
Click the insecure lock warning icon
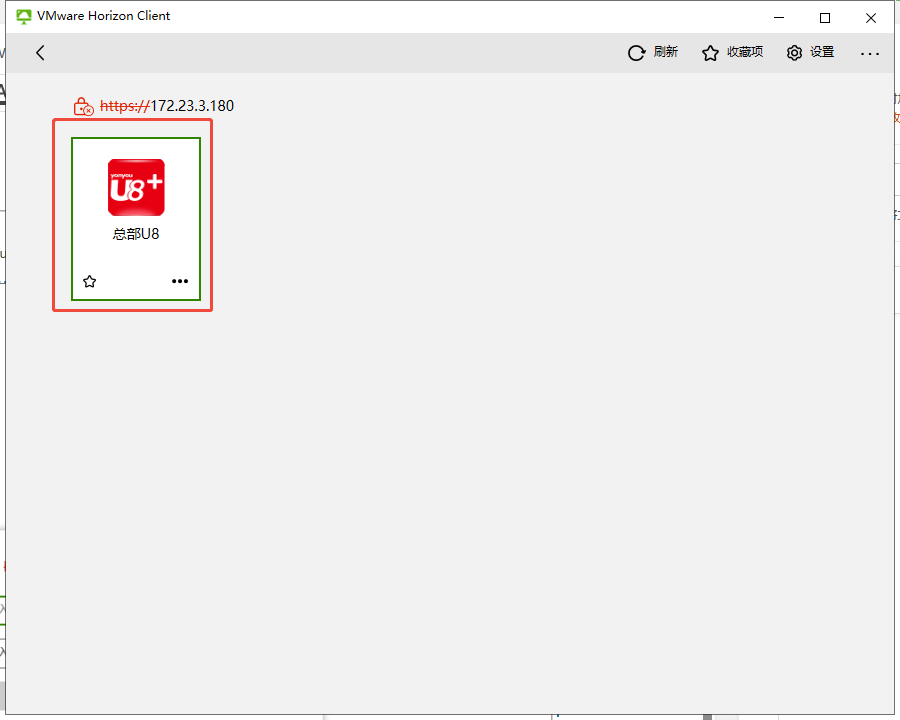(83, 106)
